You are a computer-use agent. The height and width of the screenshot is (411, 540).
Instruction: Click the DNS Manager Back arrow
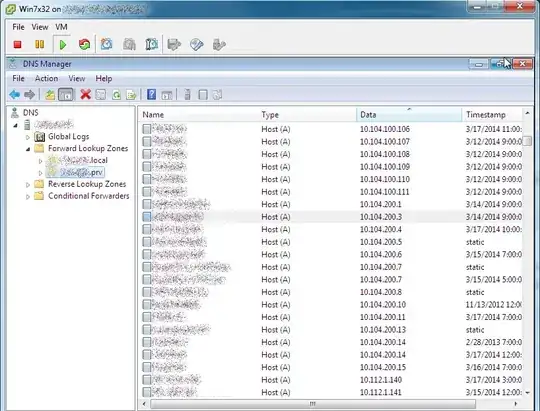[14, 94]
